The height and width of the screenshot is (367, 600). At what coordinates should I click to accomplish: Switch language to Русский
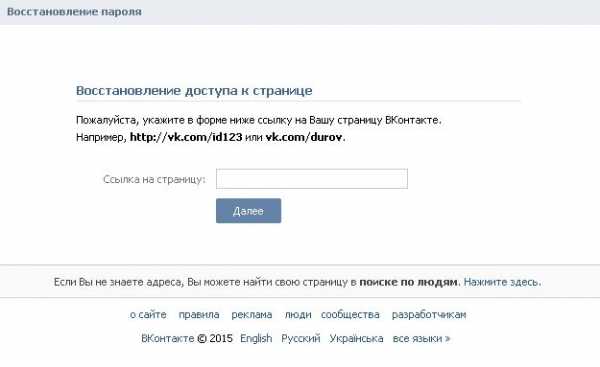click(301, 338)
